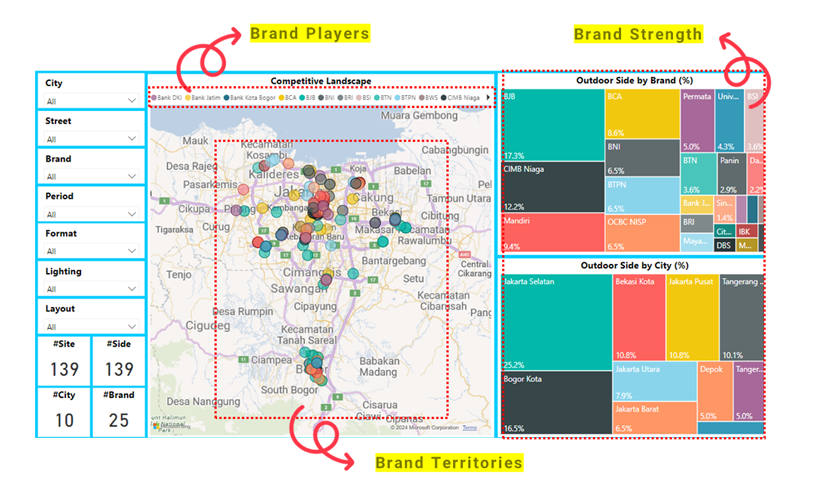This screenshot has width=825, height=500.
Task: Click the Bank Jatim legend dot
Action: pos(188,98)
